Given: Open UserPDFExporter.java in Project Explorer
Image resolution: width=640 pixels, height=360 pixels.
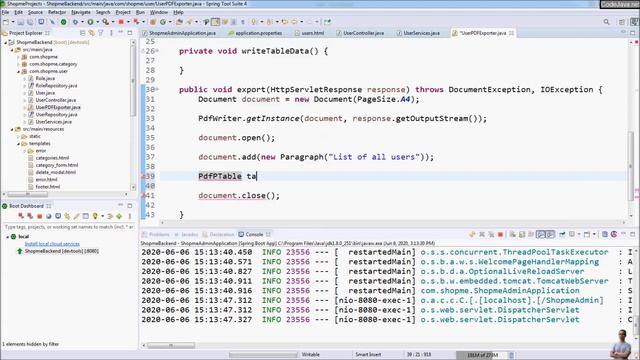Looking at the screenshot, I should pyautogui.click(x=58, y=107).
